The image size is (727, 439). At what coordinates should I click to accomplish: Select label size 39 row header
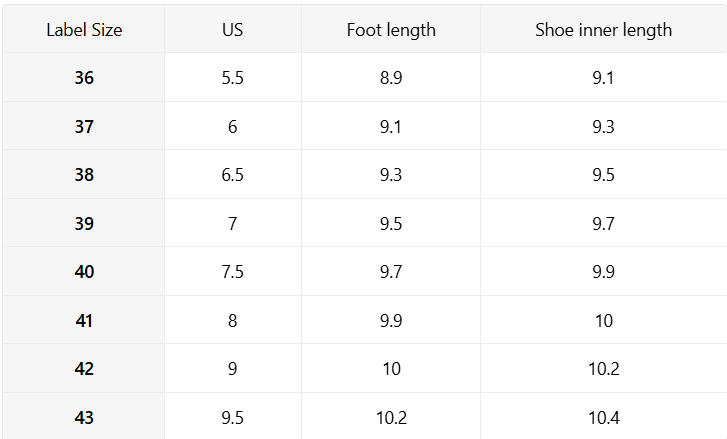point(84,224)
